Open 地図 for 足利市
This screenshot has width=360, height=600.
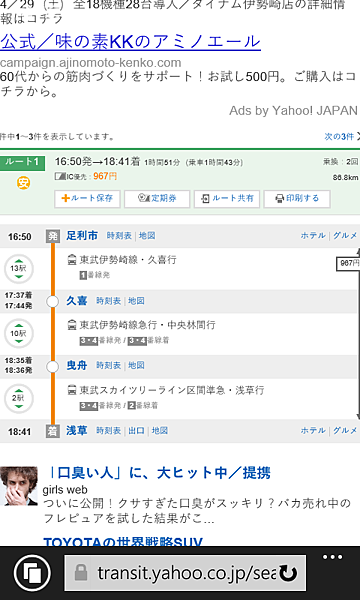[147, 236]
